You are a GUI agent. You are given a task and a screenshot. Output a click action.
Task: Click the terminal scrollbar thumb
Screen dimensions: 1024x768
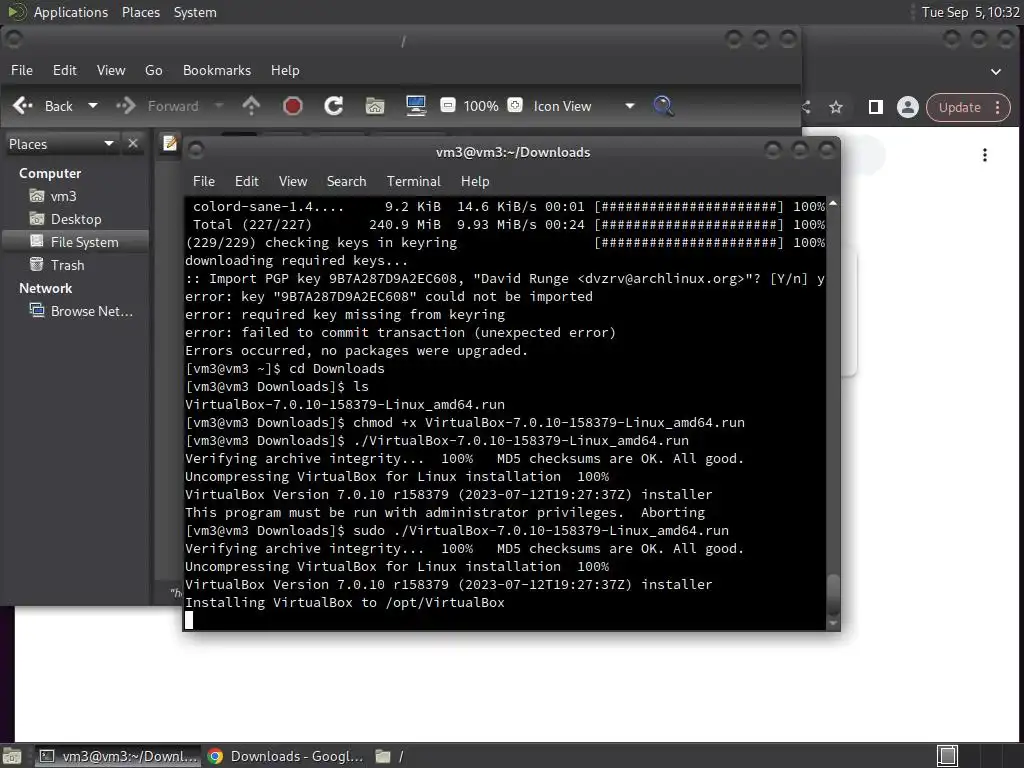click(x=833, y=594)
